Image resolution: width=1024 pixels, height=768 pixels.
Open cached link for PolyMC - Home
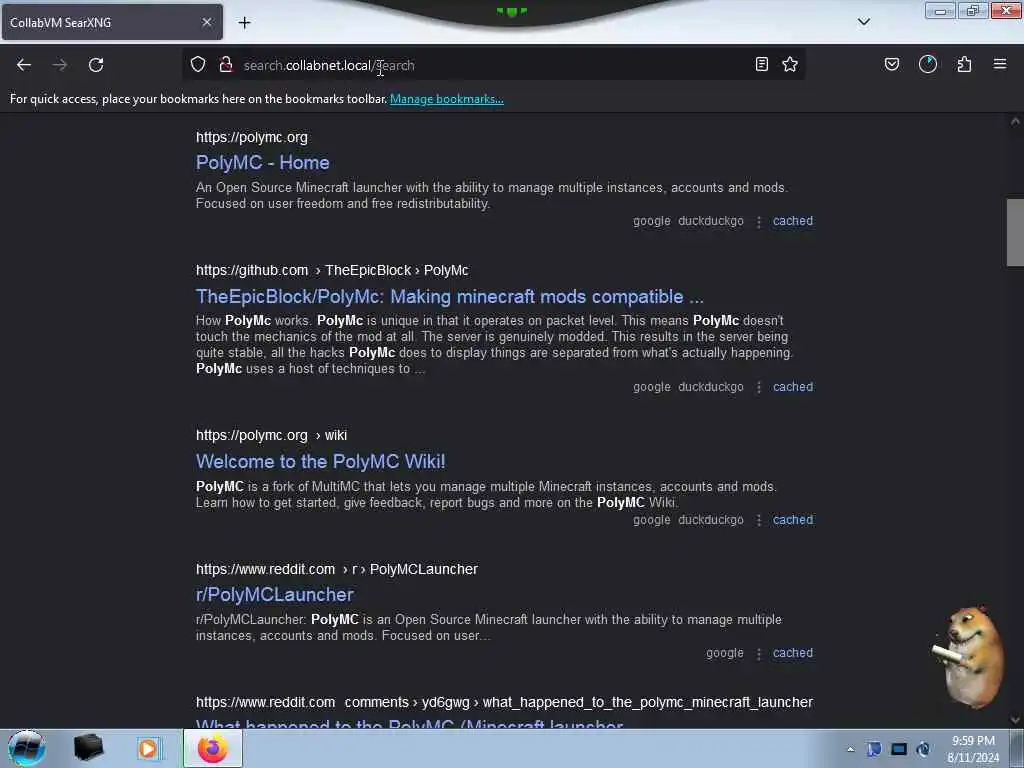pyautogui.click(x=793, y=221)
